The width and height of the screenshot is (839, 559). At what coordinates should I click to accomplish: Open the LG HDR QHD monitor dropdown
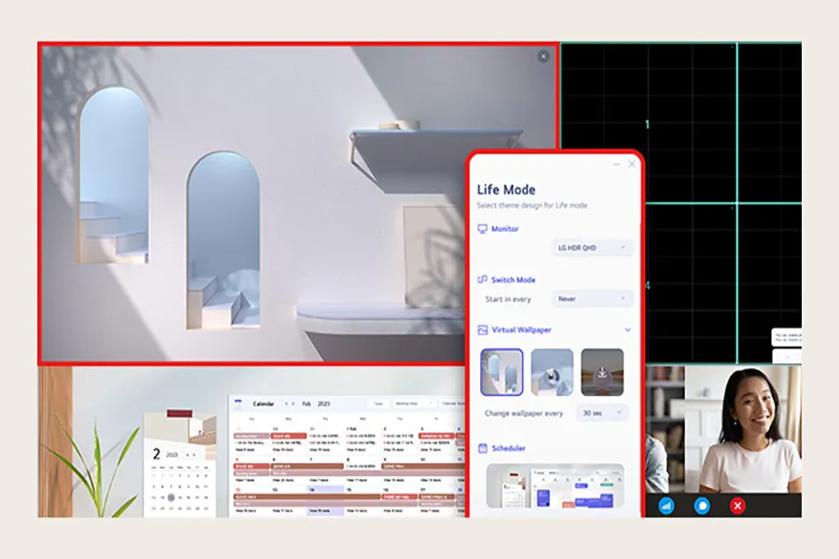[x=593, y=247]
